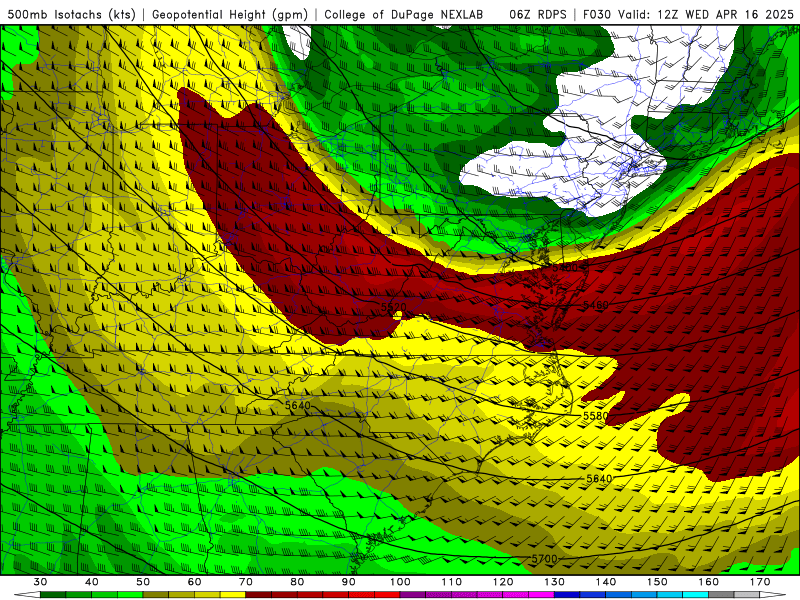Click the colorbar value 70
The height and width of the screenshot is (600, 800).
pyautogui.click(x=246, y=582)
